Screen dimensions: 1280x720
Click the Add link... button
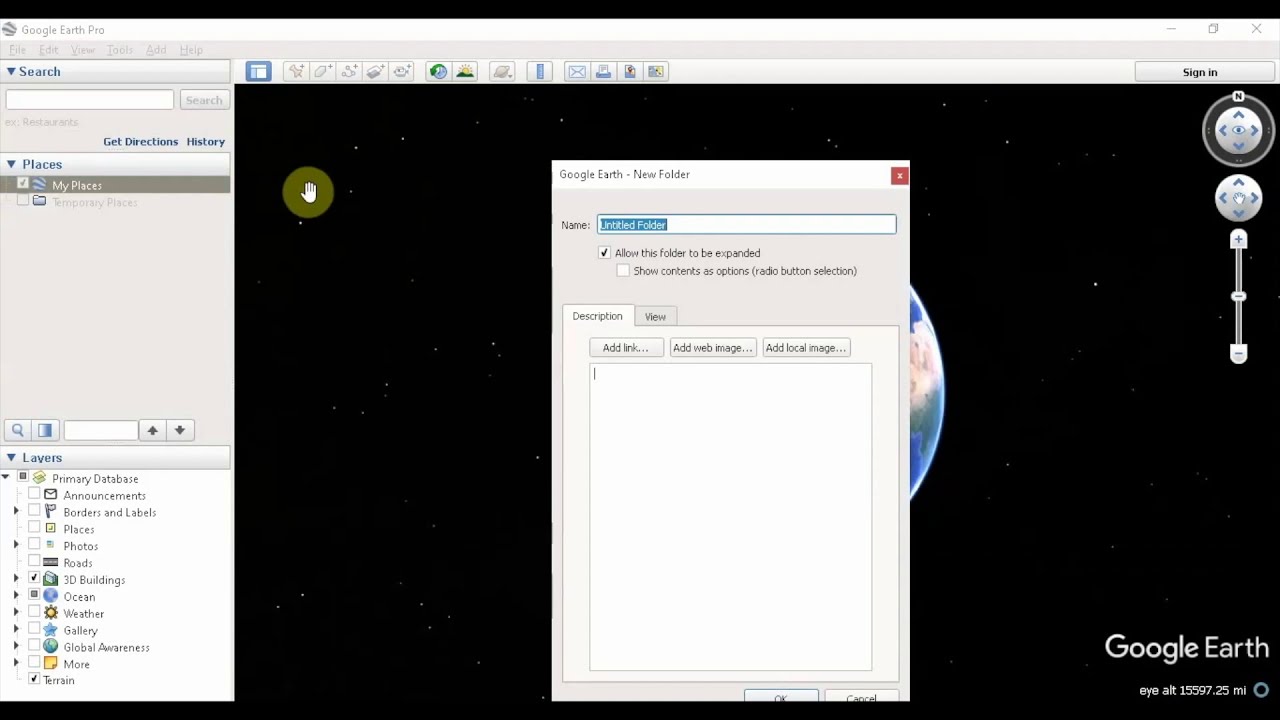[x=626, y=348]
